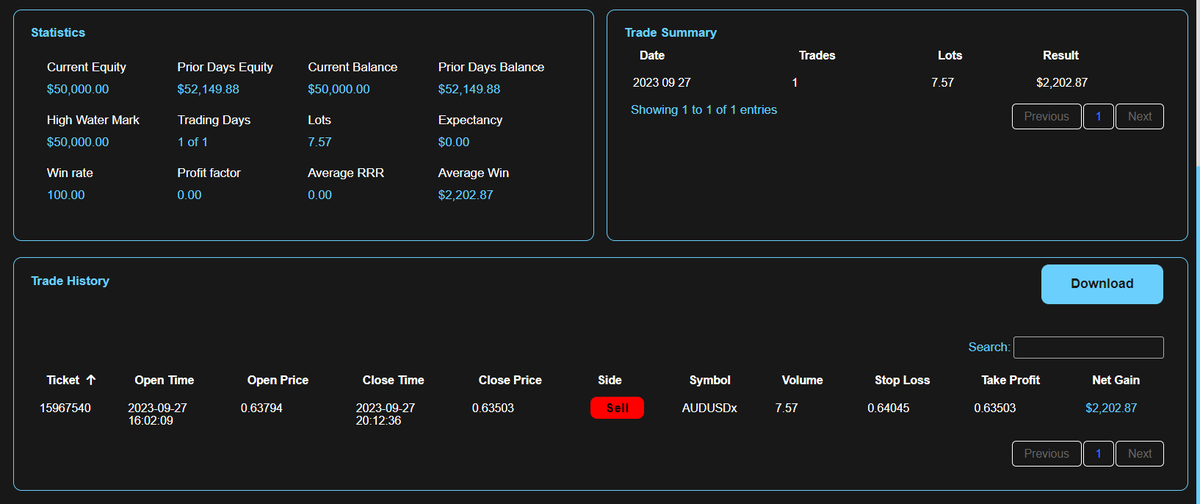Sort by Side column header
Viewport: 1200px width, 504px height.
pos(609,380)
